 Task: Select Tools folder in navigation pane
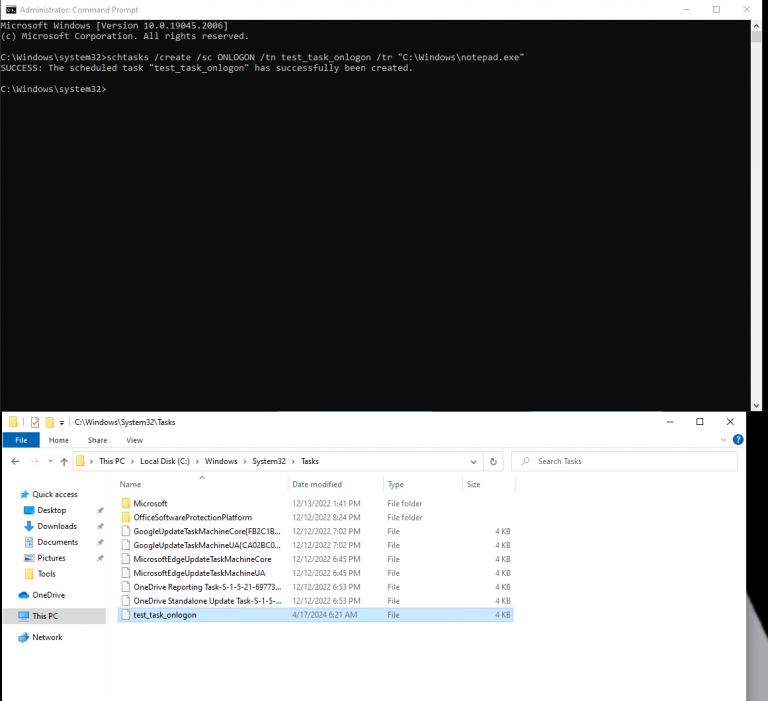47,574
